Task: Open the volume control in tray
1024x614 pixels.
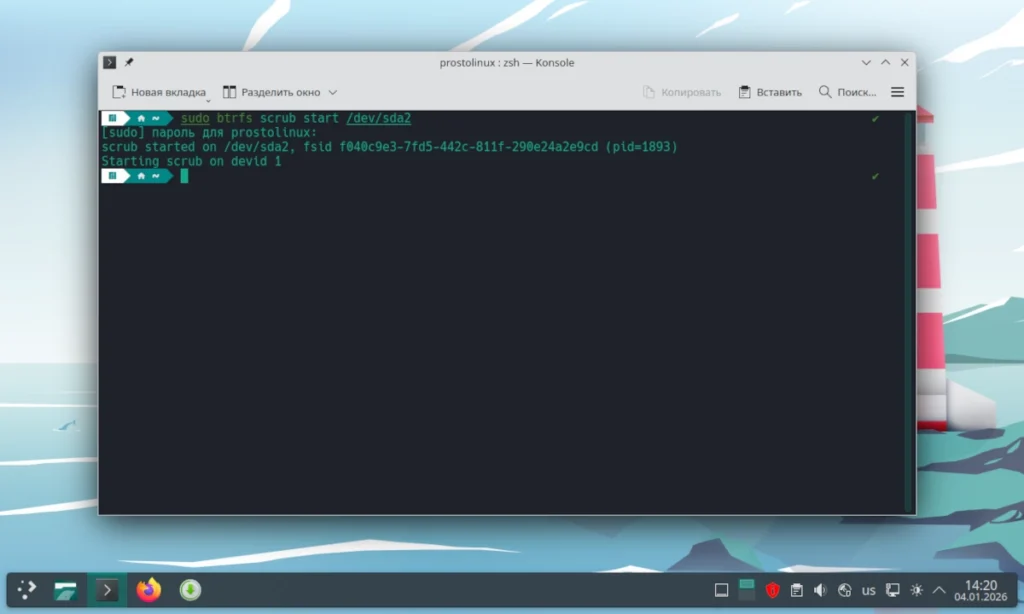Action: (820, 590)
